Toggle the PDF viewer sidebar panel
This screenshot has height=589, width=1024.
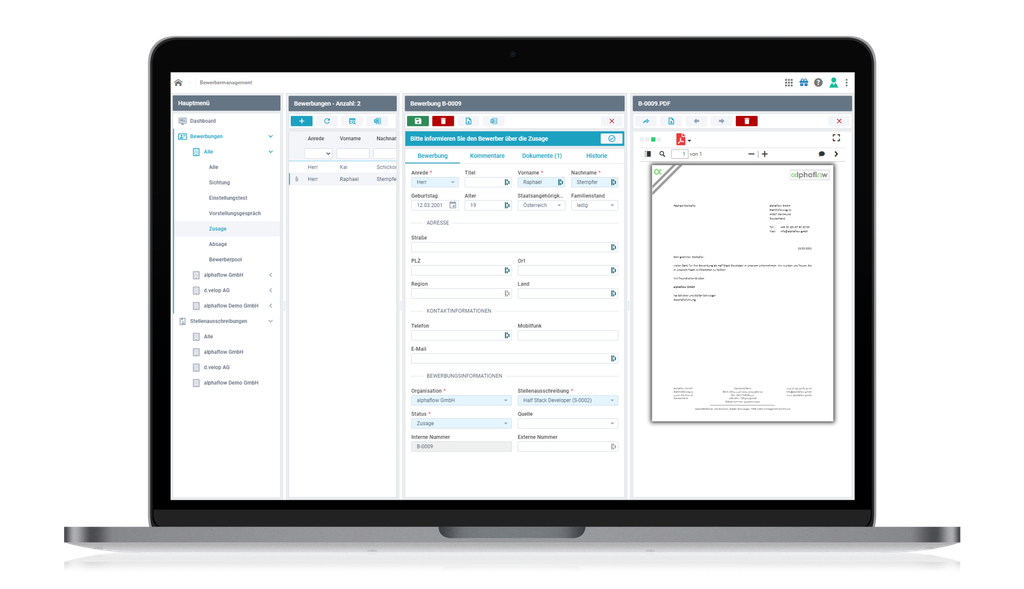[x=648, y=154]
